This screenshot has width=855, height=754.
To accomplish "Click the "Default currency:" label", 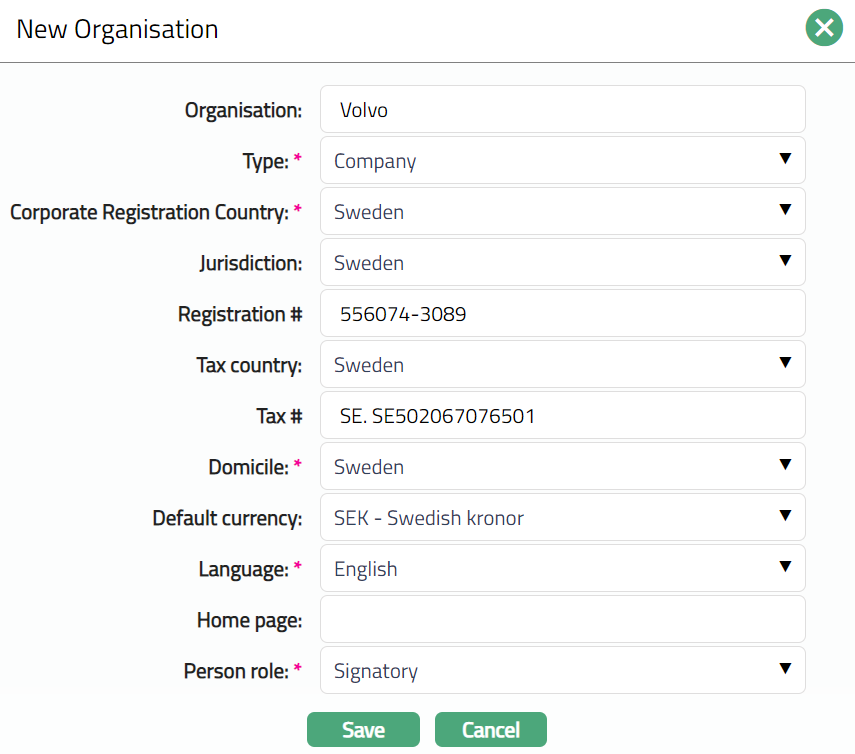I will pos(227,518).
